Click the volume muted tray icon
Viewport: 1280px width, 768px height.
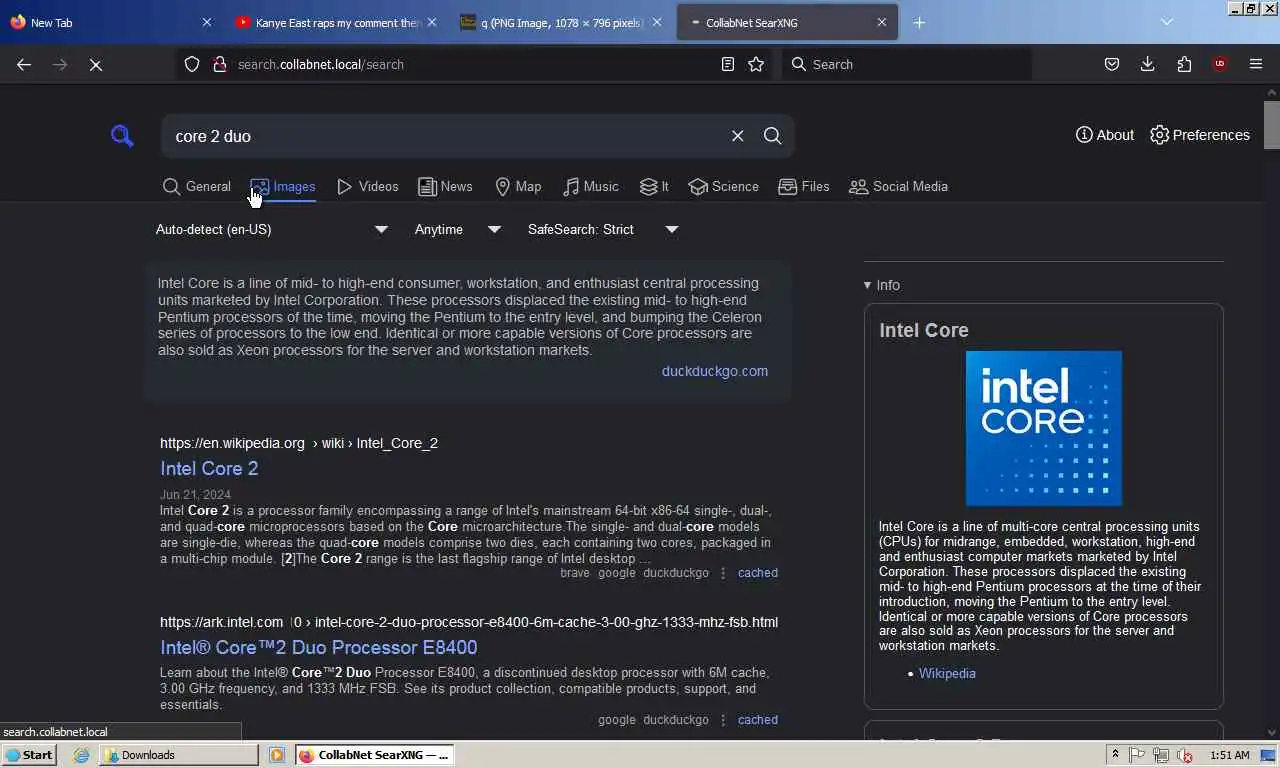pyautogui.click(x=1185, y=755)
